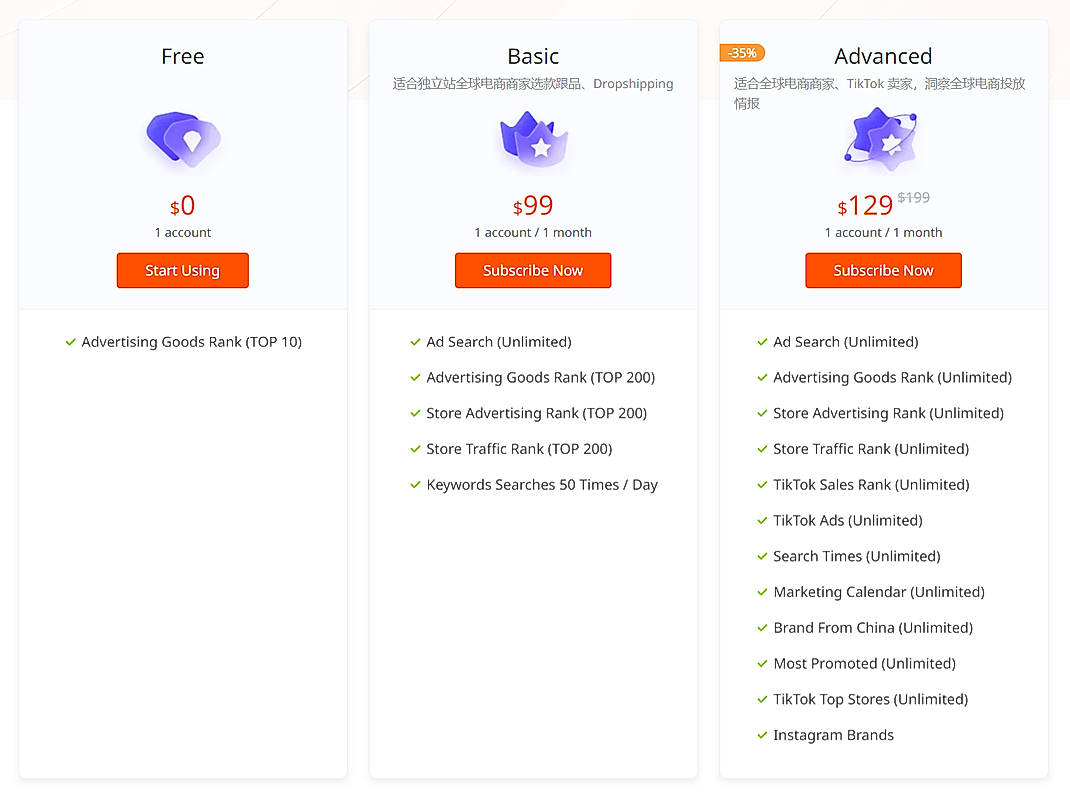This screenshot has width=1070, height=797.
Task: Select the Free plan title
Action: (x=182, y=56)
